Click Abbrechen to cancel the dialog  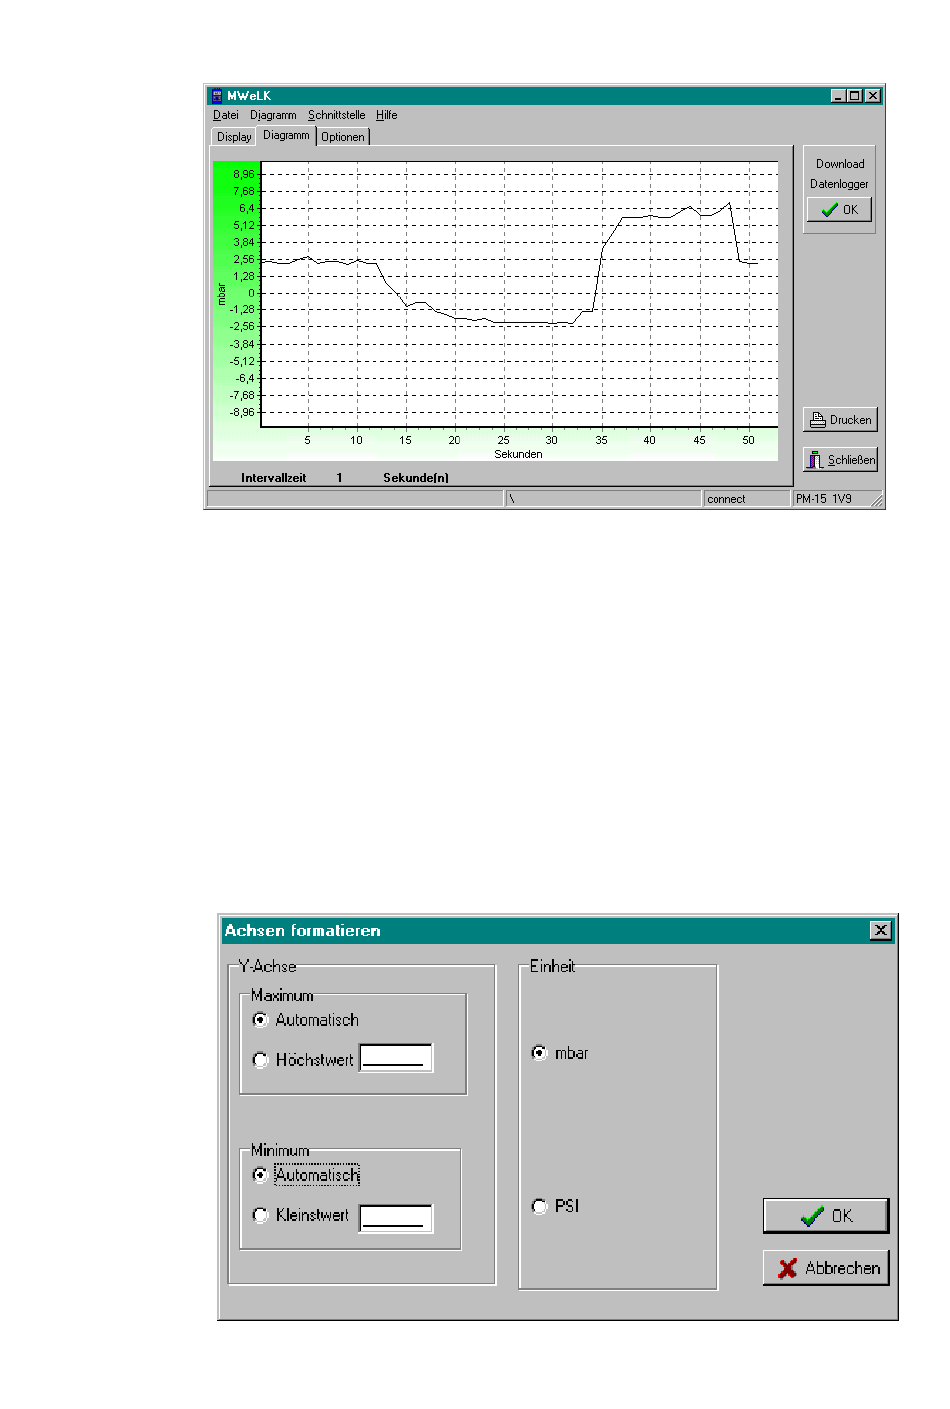826,1268
